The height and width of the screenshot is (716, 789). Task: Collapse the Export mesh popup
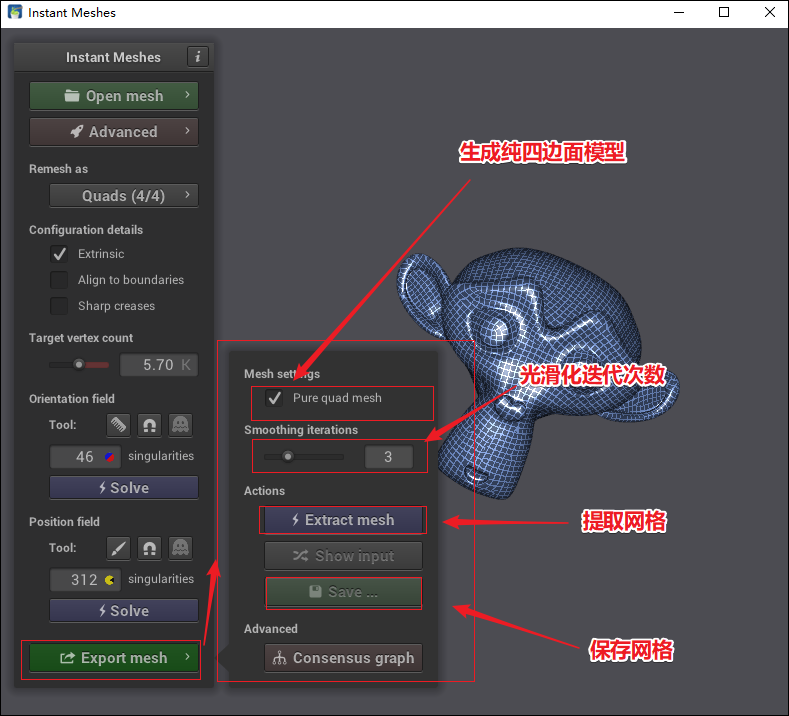coord(114,658)
